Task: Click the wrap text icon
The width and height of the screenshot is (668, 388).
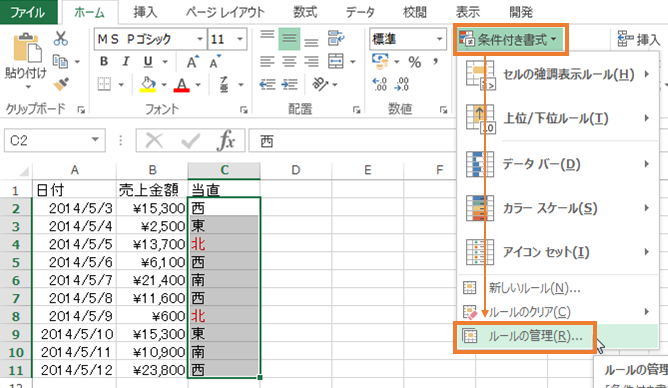Action: point(336,38)
